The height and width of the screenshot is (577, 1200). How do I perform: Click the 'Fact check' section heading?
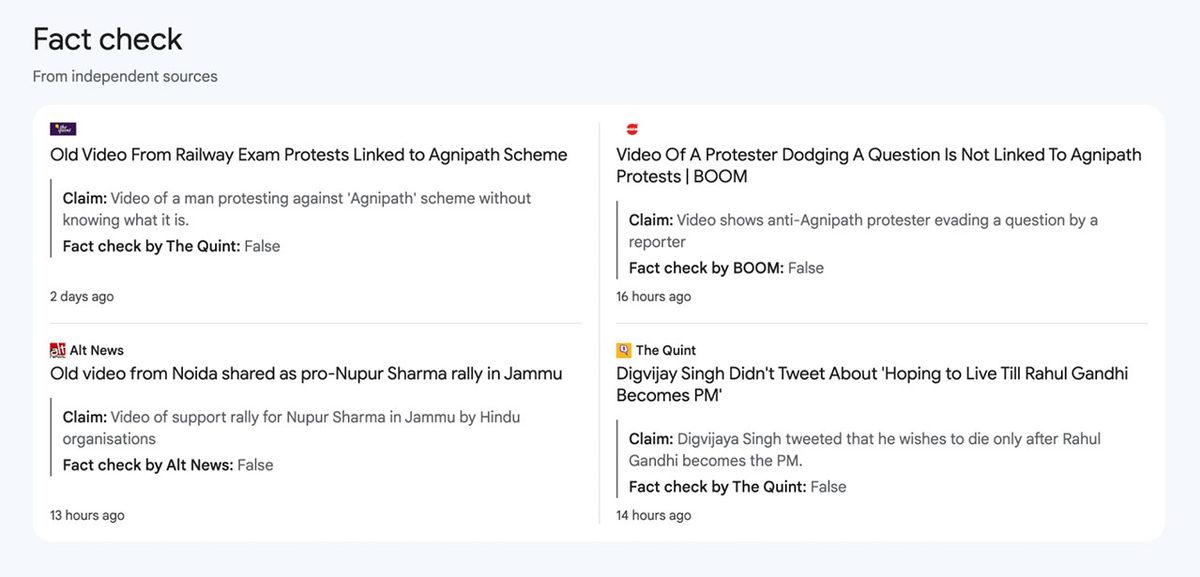(x=107, y=40)
